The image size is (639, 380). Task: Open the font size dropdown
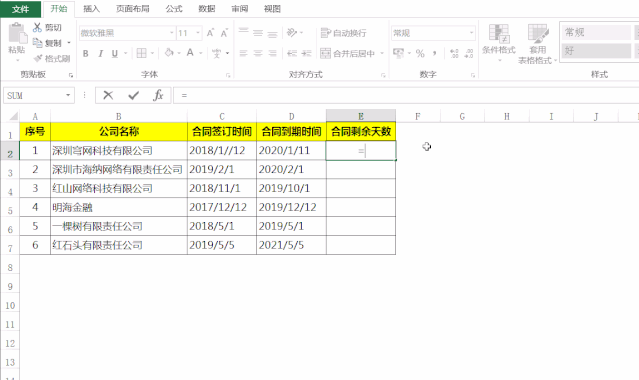click(x=198, y=33)
